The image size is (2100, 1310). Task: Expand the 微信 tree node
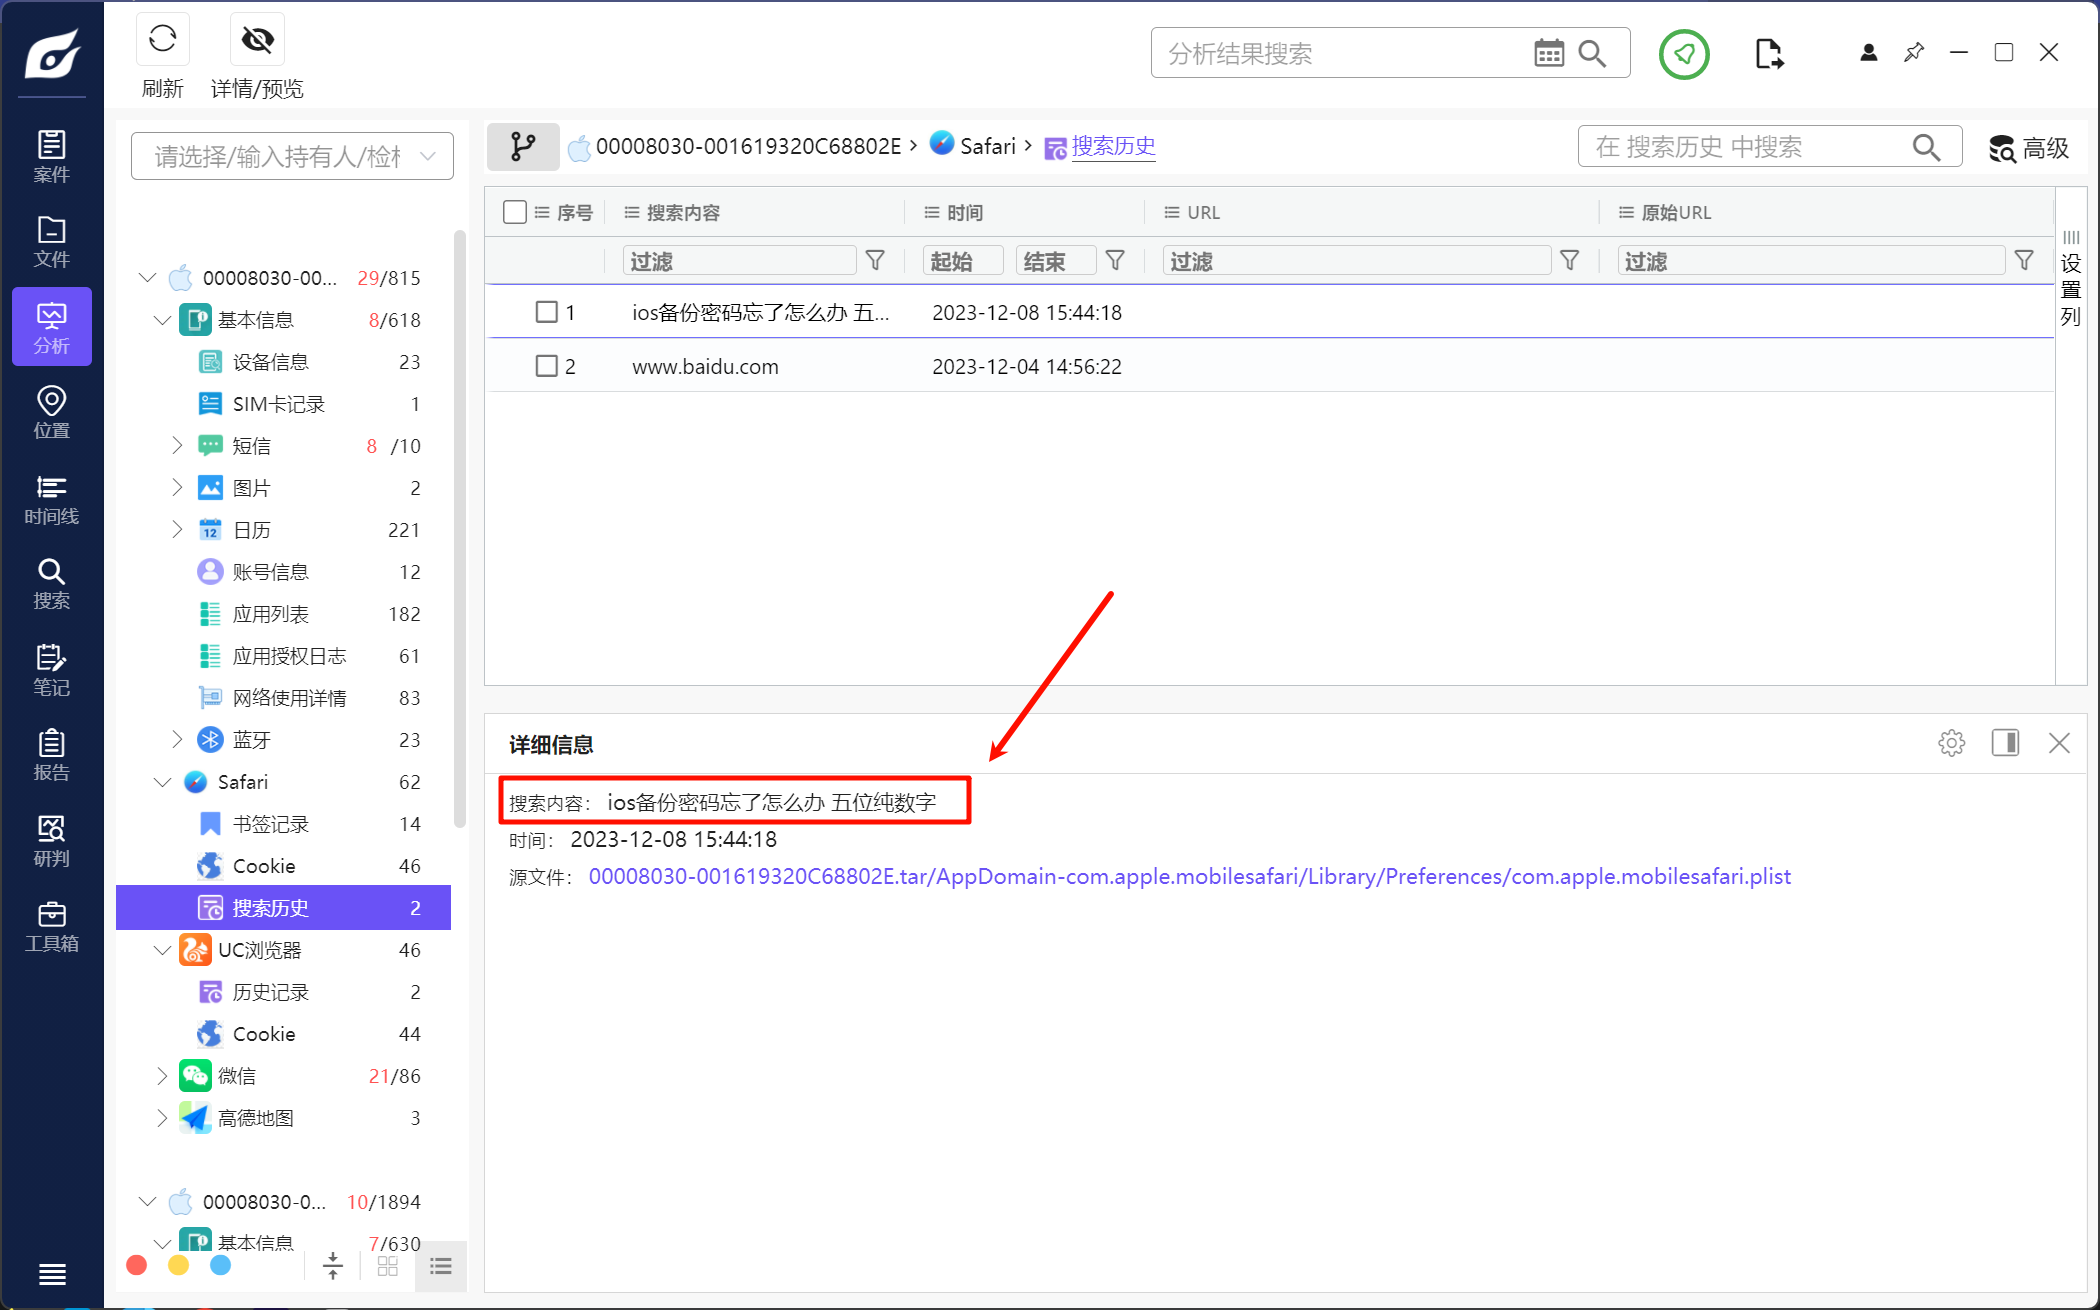(162, 1076)
